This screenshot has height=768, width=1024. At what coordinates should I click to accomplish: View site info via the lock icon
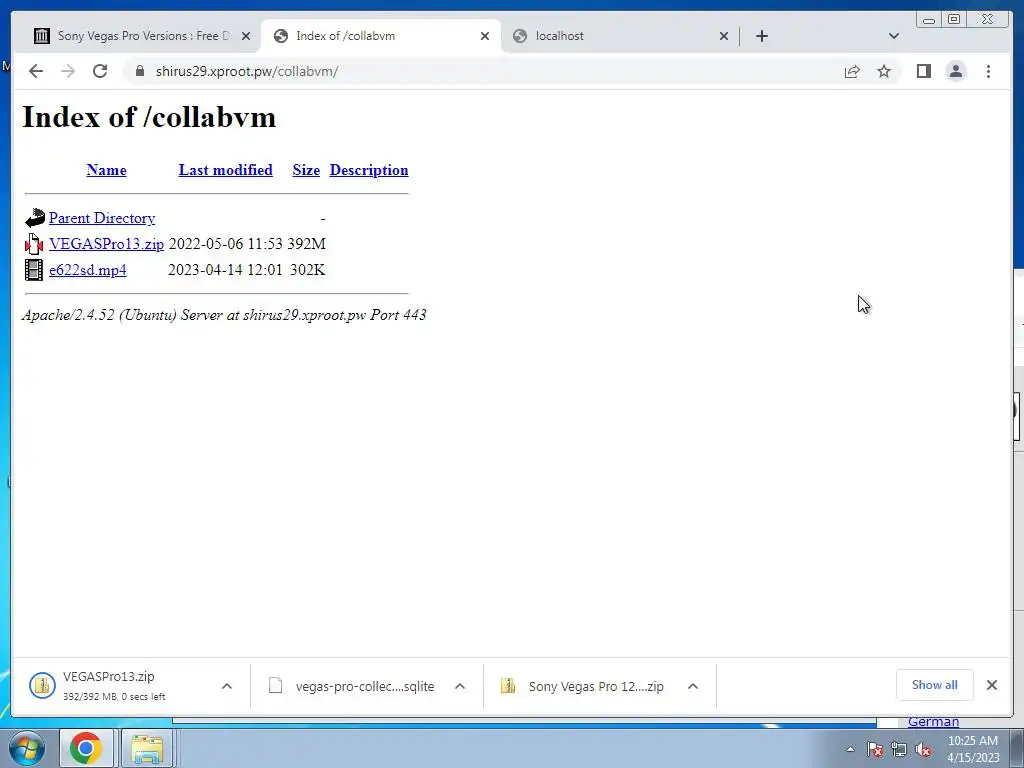coord(140,71)
